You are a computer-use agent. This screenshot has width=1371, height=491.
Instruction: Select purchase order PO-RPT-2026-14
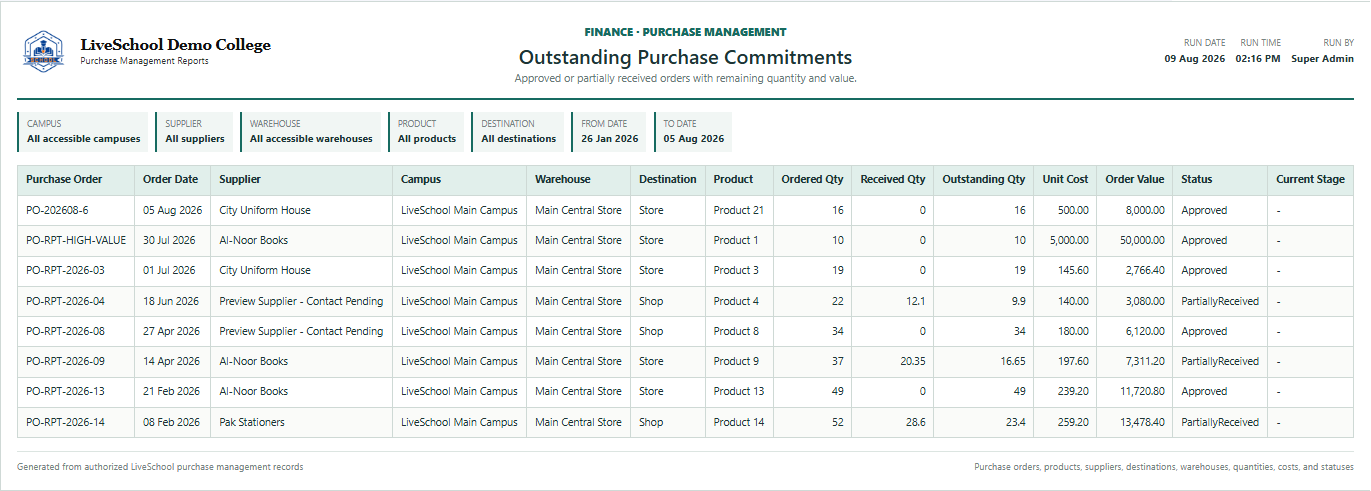click(65, 422)
